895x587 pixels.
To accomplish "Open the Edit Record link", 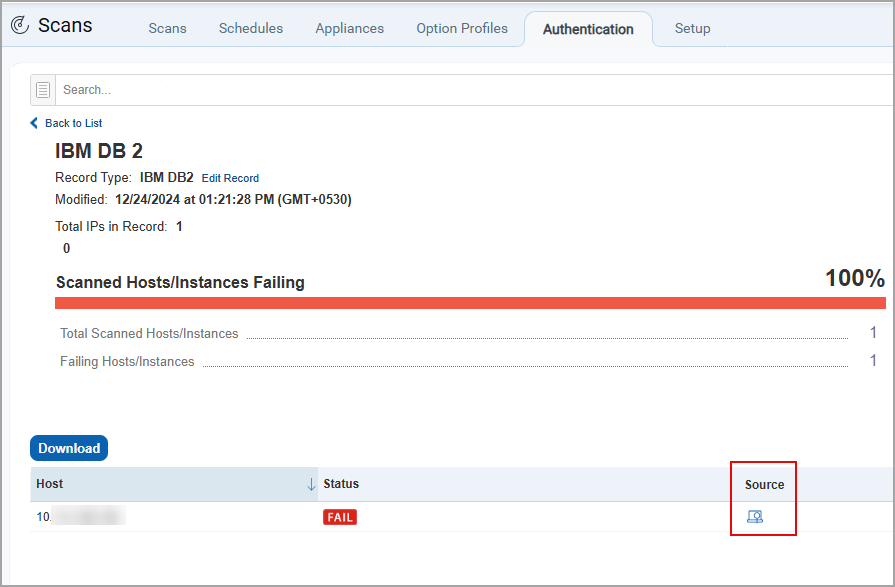I will 230,178.
